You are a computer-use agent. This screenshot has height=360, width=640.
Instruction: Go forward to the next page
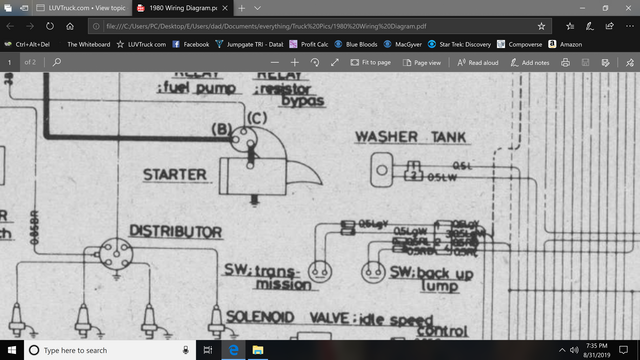(x=30, y=26)
